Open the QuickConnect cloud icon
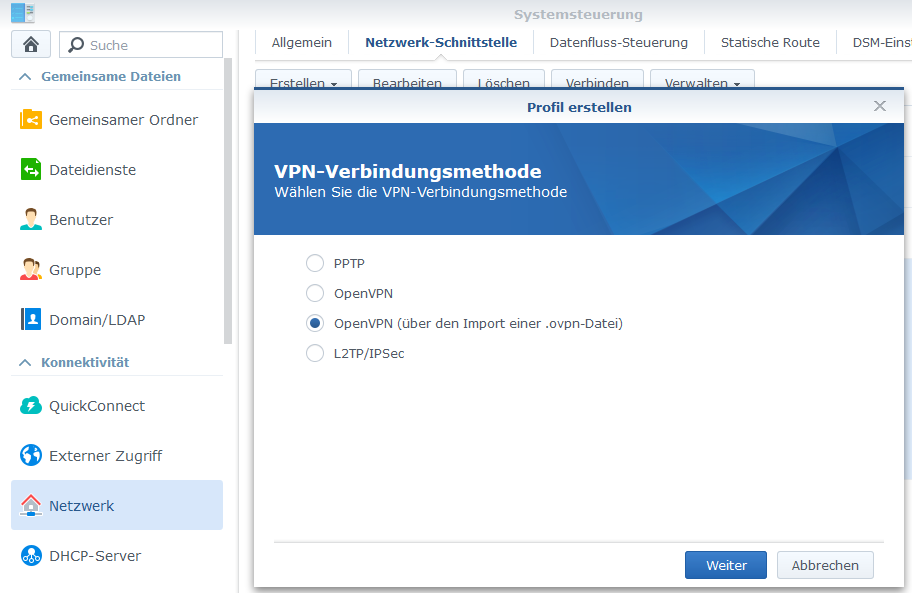Screen dimensions: 912x593 (32, 406)
